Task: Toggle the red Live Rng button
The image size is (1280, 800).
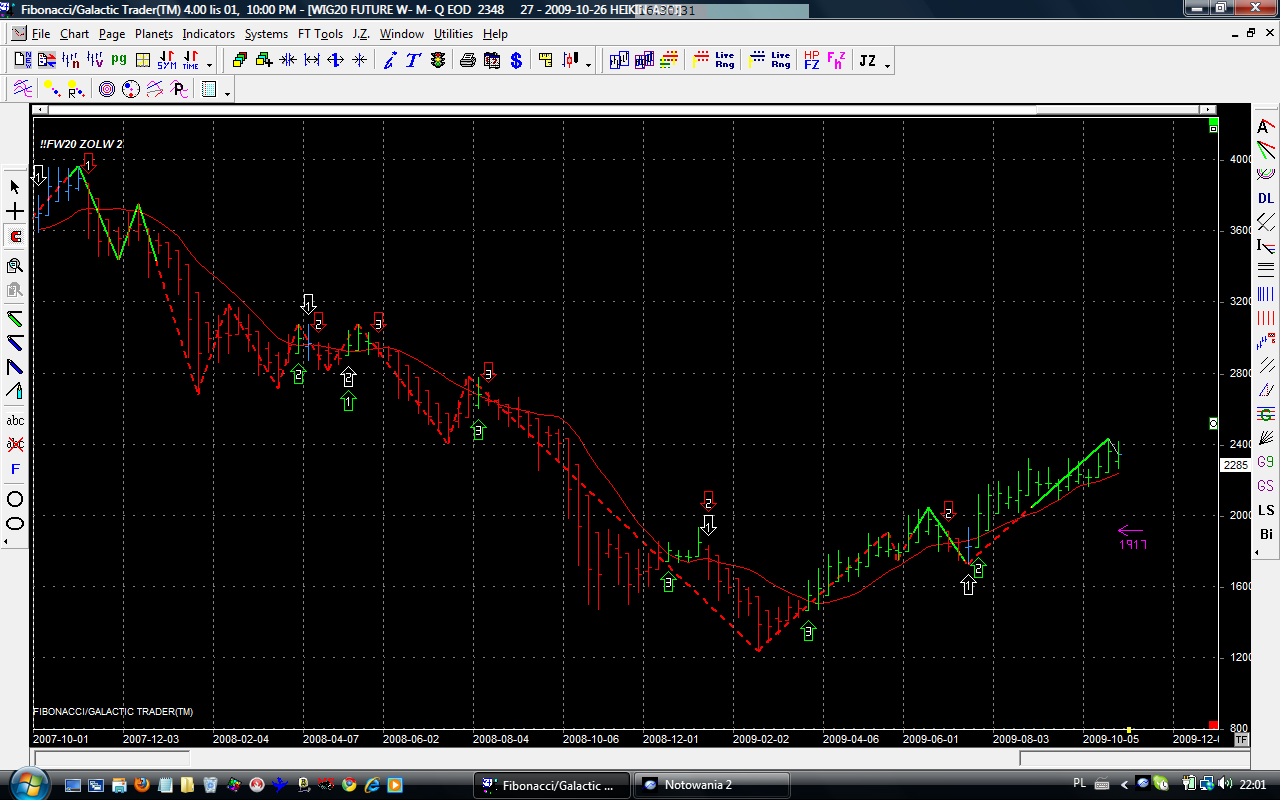Action: [x=714, y=61]
